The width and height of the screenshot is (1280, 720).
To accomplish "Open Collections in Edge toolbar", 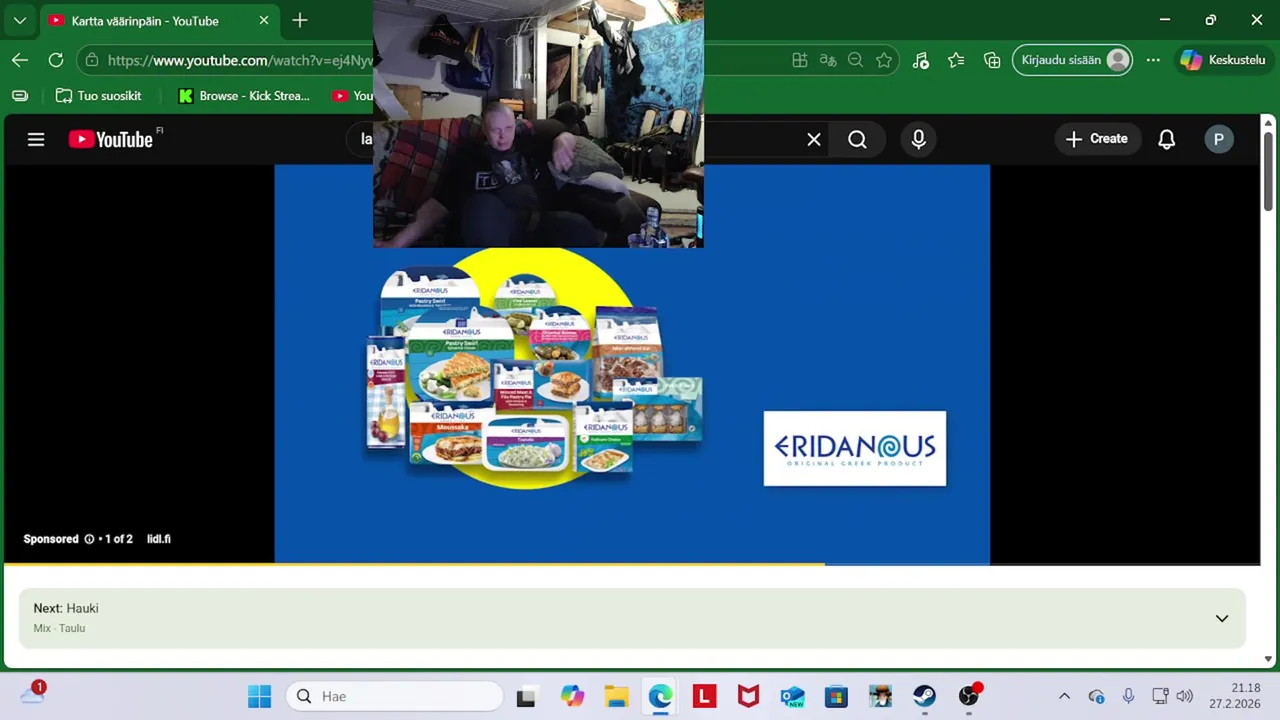I will tap(992, 60).
